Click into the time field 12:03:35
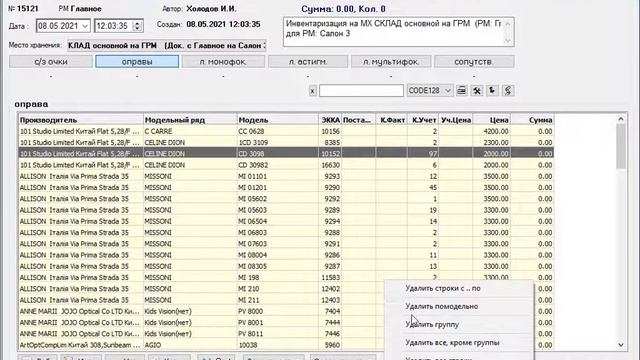The height and width of the screenshot is (360, 640). pos(114,26)
